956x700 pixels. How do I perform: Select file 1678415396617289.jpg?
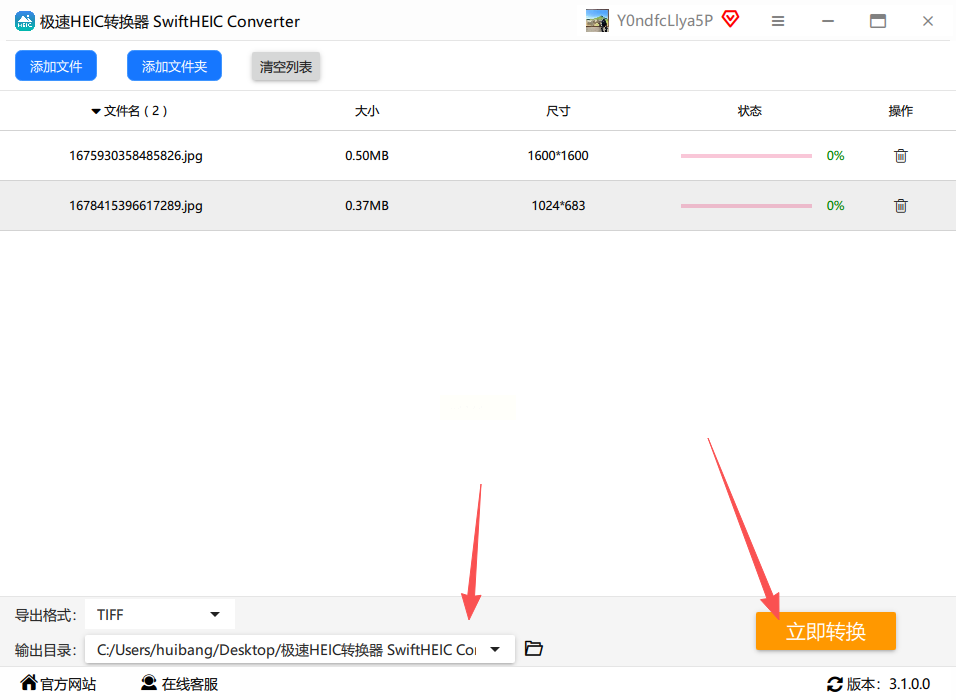pyautogui.click(x=136, y=205)
